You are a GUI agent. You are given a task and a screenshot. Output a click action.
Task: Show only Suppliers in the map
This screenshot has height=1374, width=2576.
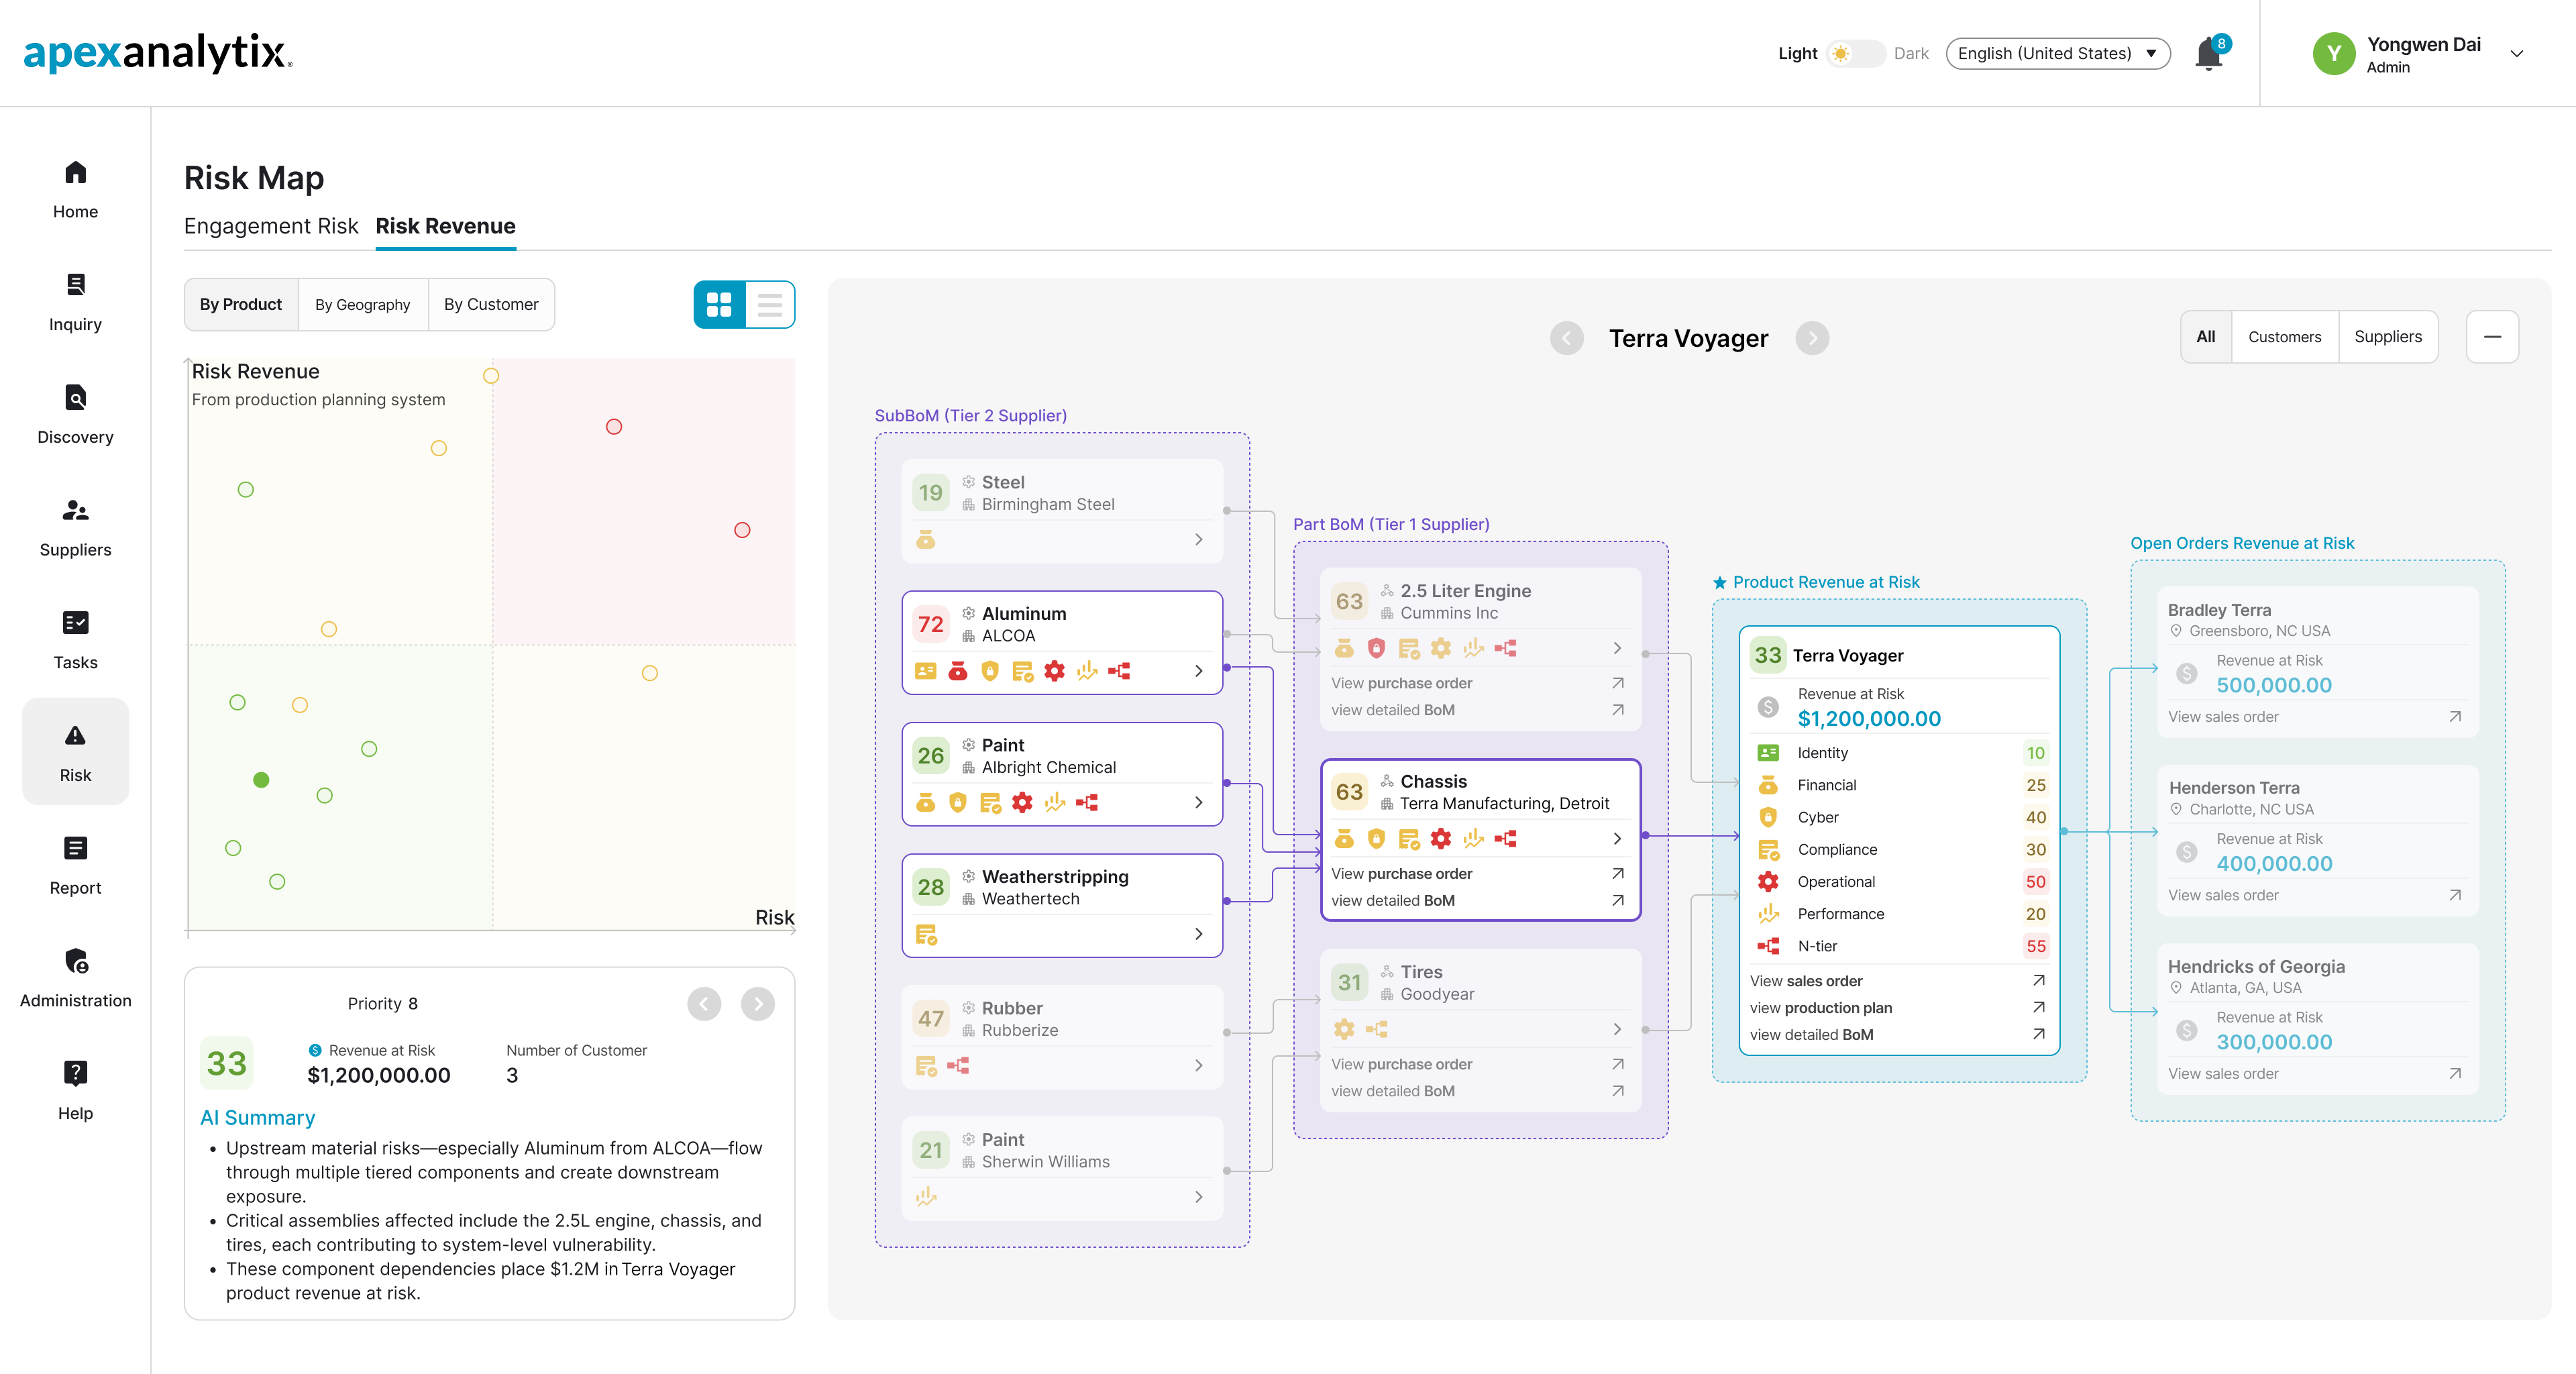click(2387, 337)
